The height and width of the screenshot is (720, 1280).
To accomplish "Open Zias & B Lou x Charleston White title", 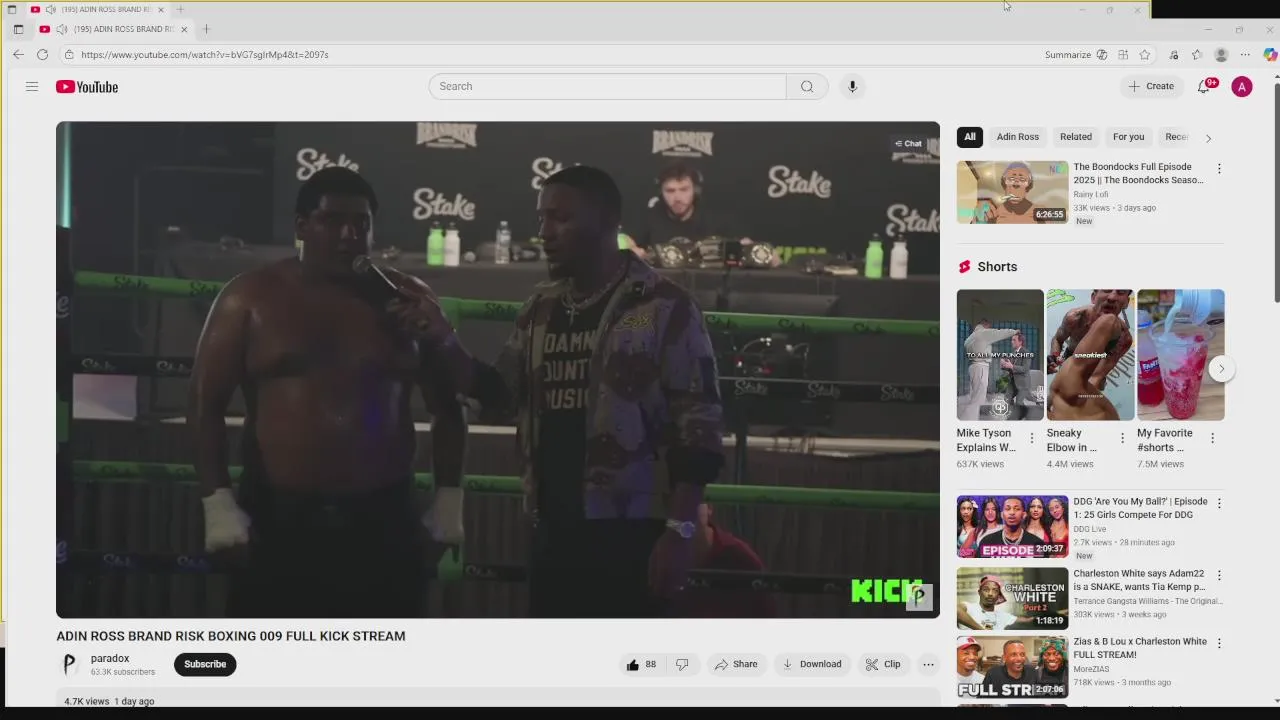I will click(x=1140, y=648).
